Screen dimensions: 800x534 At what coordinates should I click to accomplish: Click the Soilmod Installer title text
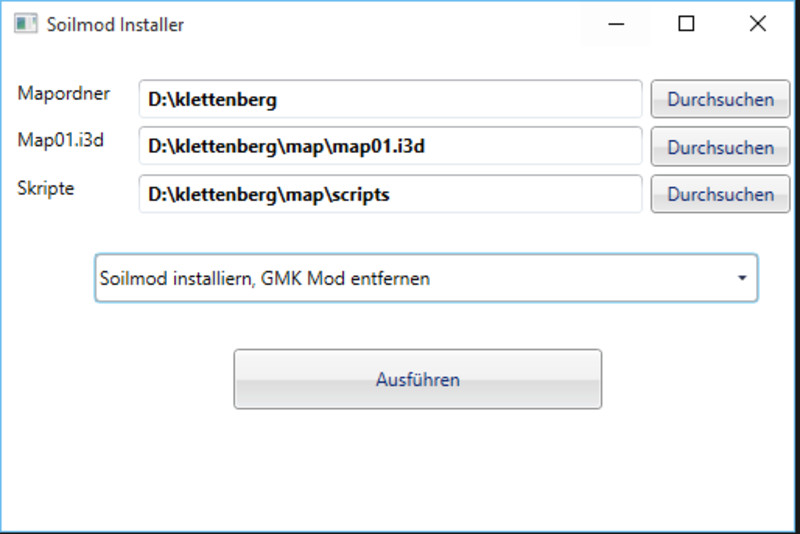coord(115,25)
